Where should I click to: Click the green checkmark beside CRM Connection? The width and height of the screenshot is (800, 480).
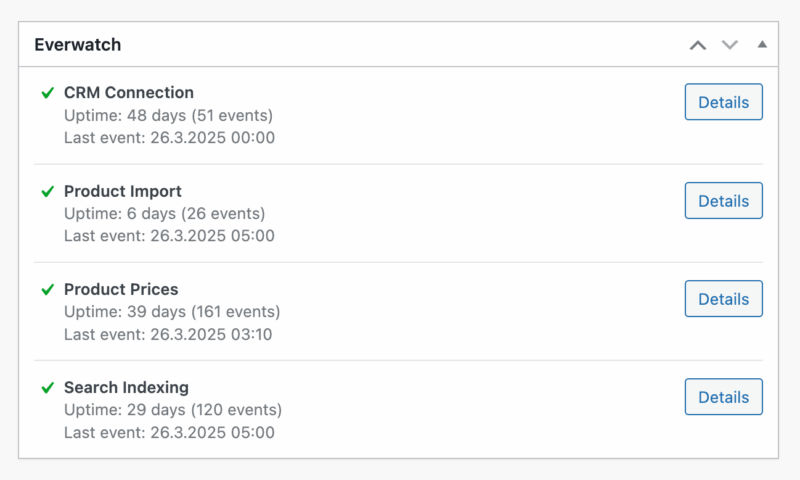47,93
